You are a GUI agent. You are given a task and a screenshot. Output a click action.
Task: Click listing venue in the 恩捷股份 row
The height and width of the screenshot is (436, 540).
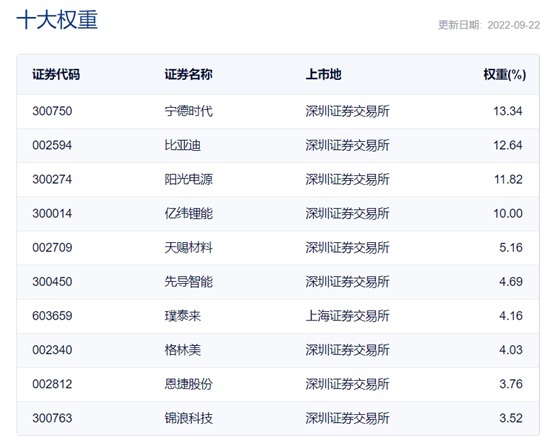pos(347,384)
